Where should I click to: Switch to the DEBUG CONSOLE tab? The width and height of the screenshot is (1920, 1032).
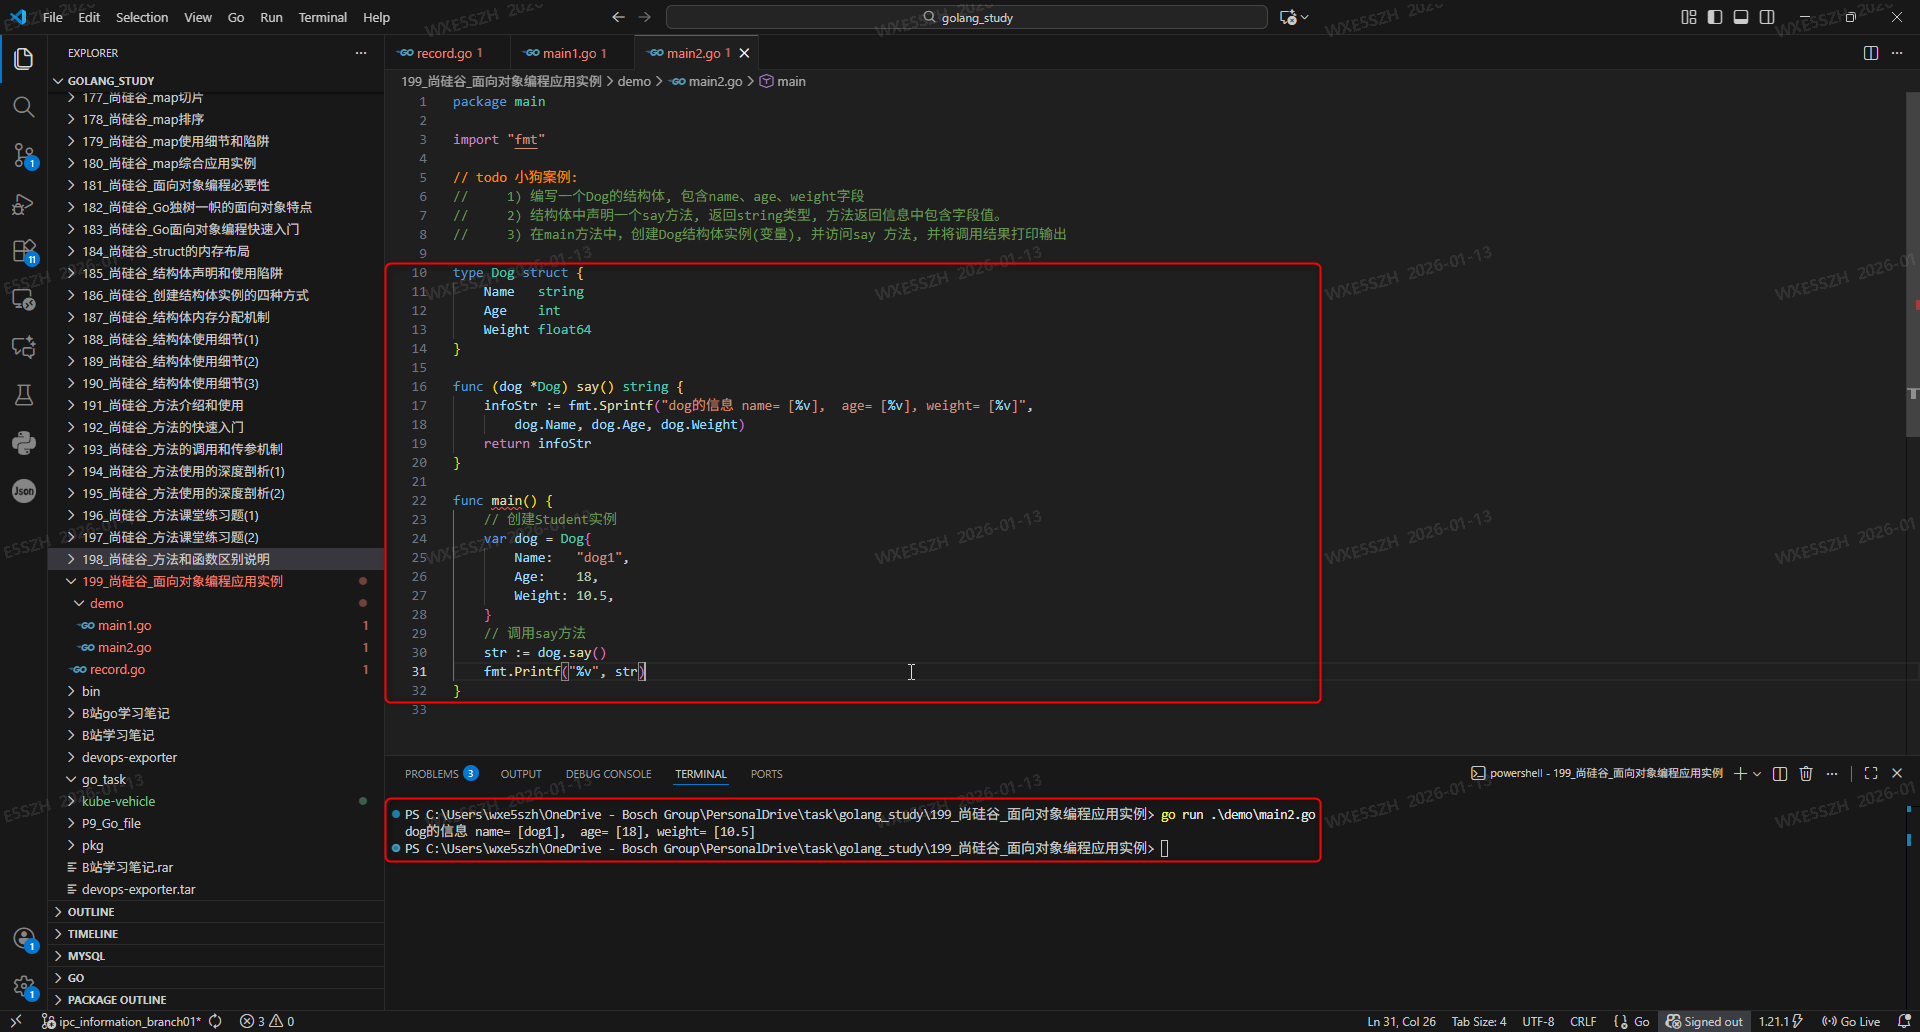(x=608, y=774)
